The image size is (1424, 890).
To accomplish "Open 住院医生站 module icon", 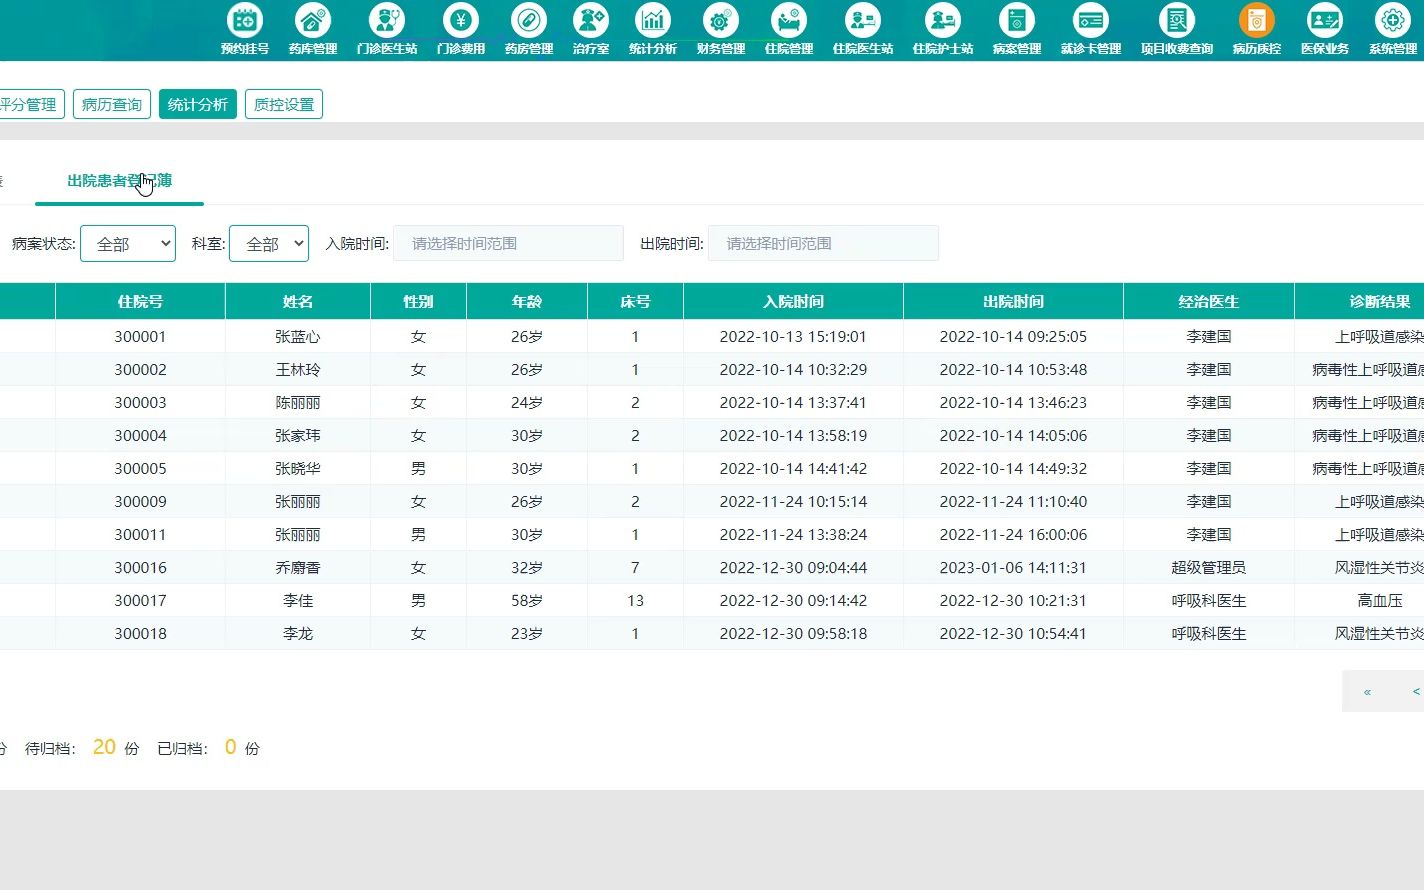I will point(863,20).
